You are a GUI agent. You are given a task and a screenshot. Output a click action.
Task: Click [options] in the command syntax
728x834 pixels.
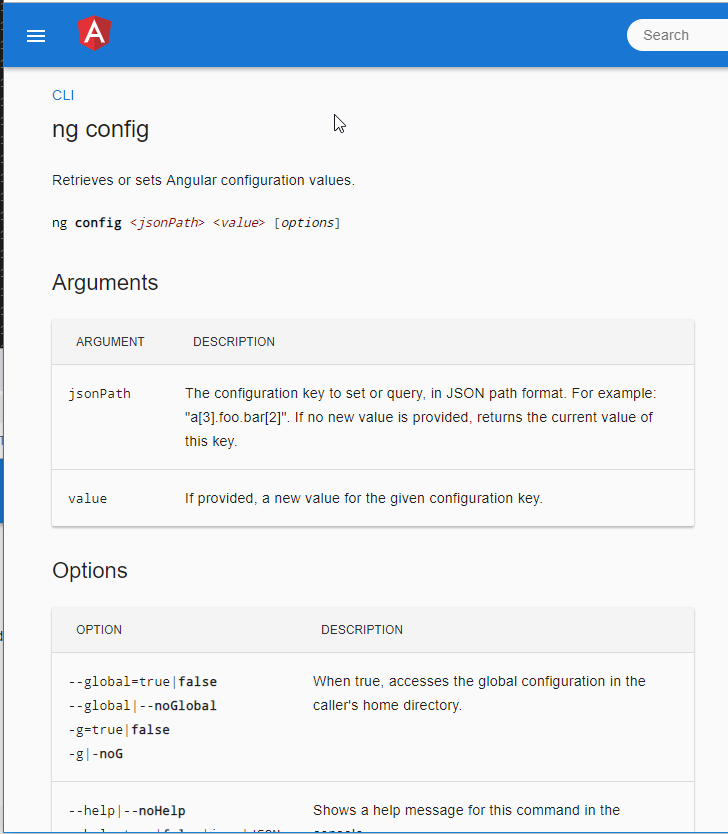pyautogui.click(x=307, y=222)
